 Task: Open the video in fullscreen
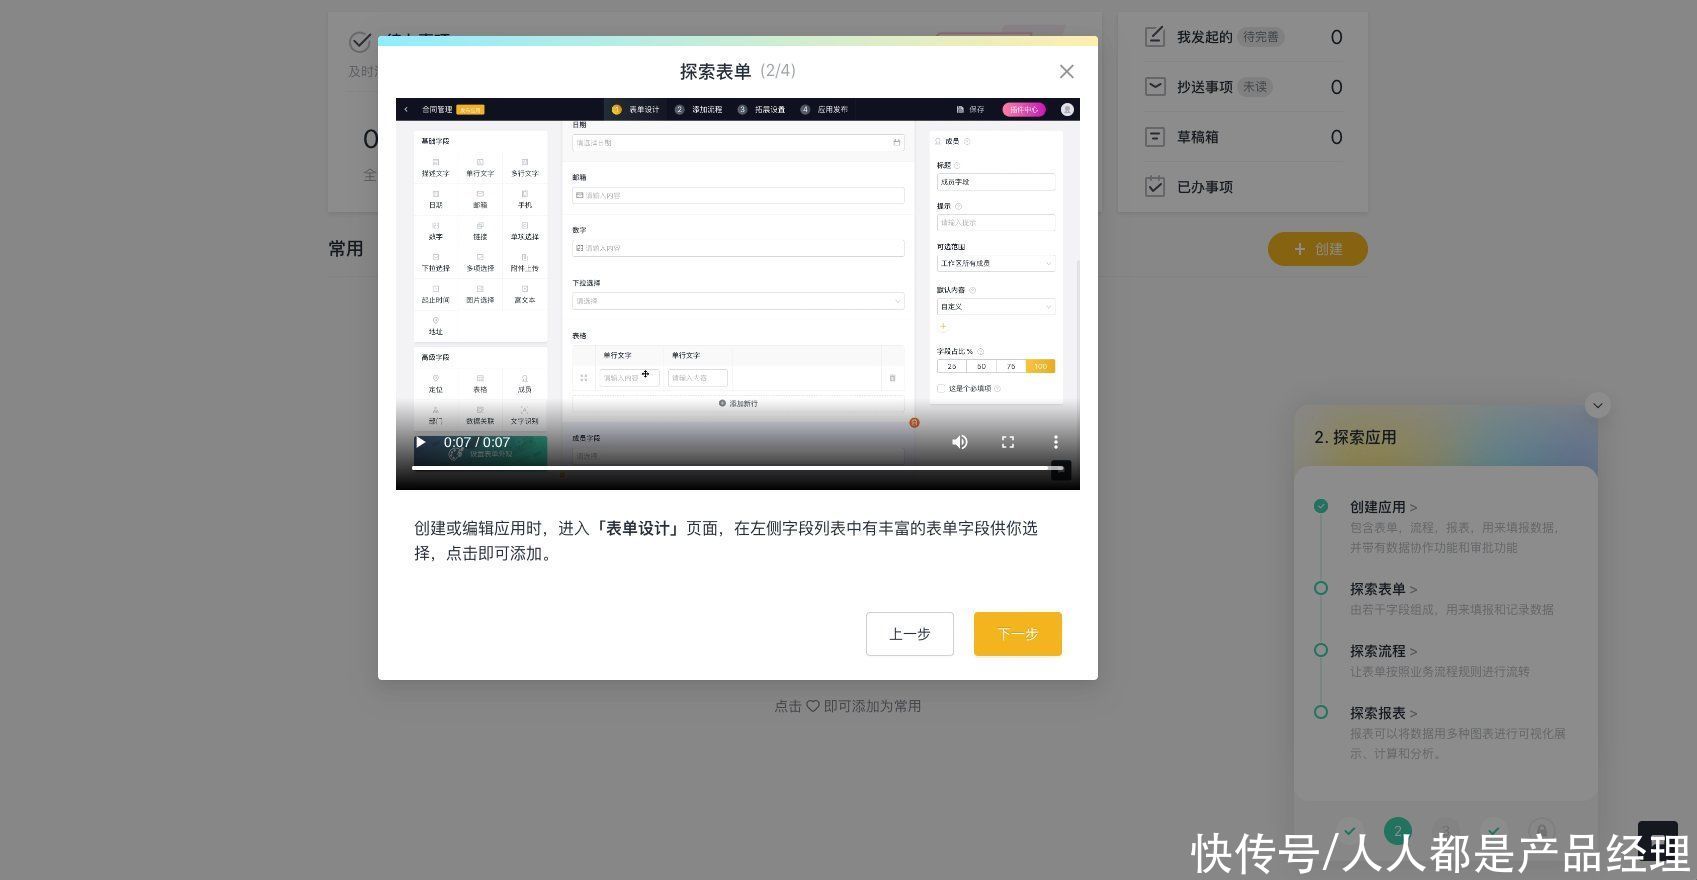(1008, 442)
